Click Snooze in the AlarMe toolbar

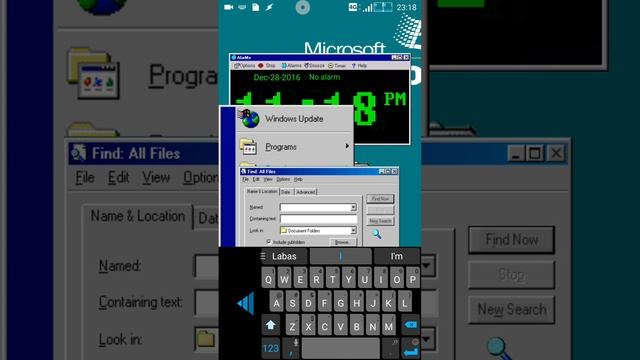[x=314, y=65]
